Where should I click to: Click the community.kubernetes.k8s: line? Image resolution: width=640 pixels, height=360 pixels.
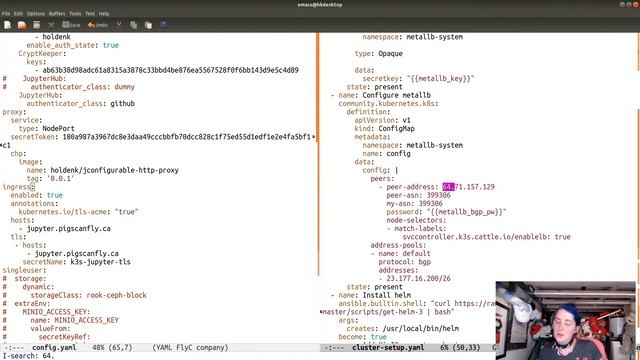coord(388,104)
